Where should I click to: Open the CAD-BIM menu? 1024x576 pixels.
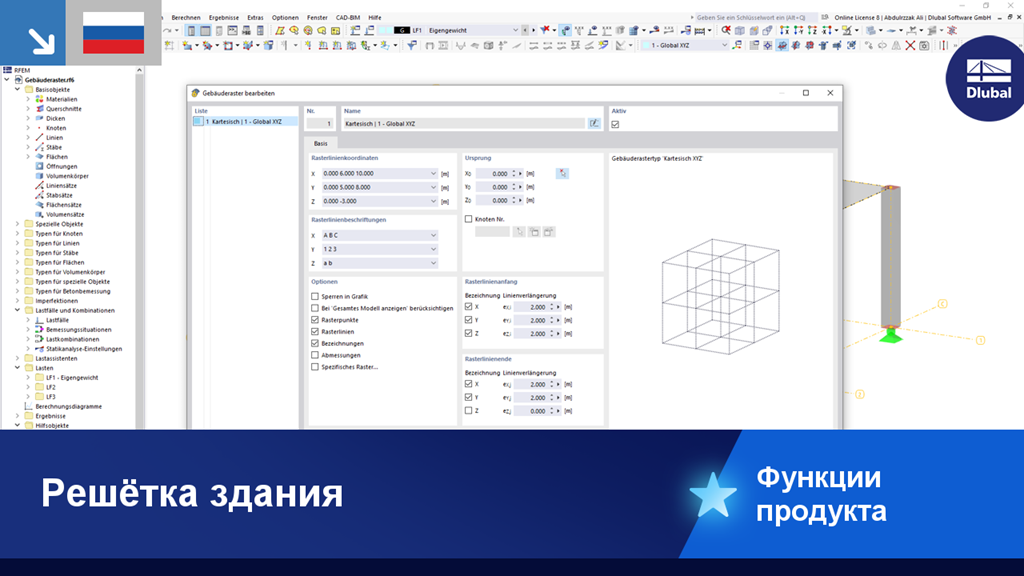click(x=347, y=18)
